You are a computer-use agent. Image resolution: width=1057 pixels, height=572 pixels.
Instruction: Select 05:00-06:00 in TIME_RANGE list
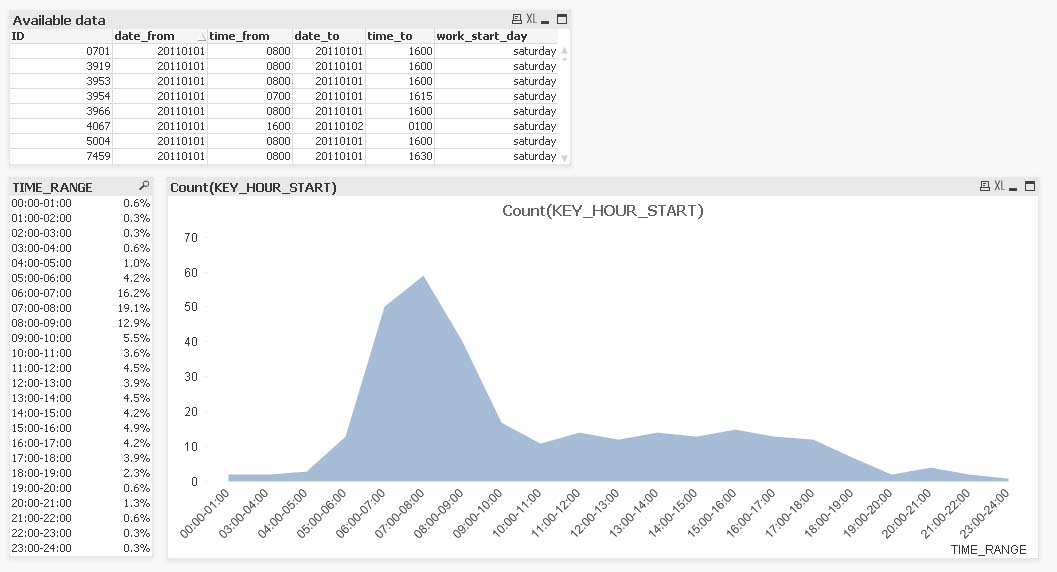point(81,278)
